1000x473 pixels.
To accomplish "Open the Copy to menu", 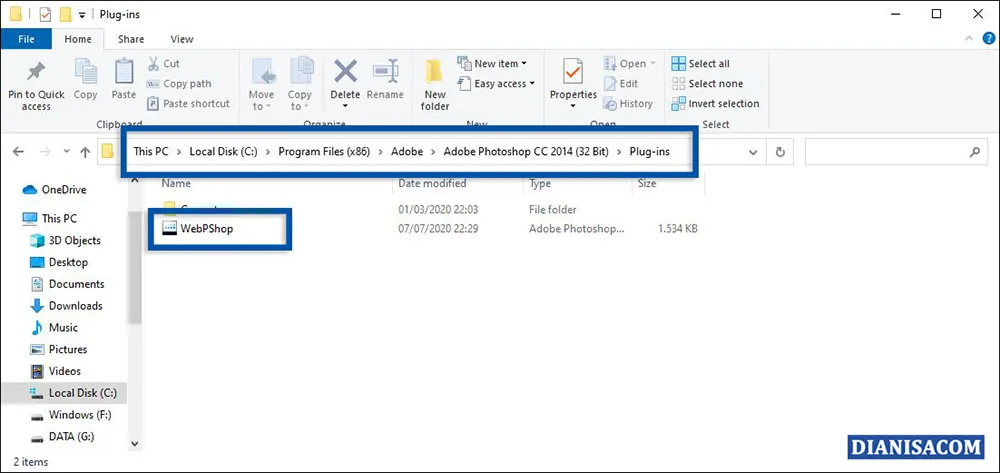I will pyautogui.click(x=299, y=85).
